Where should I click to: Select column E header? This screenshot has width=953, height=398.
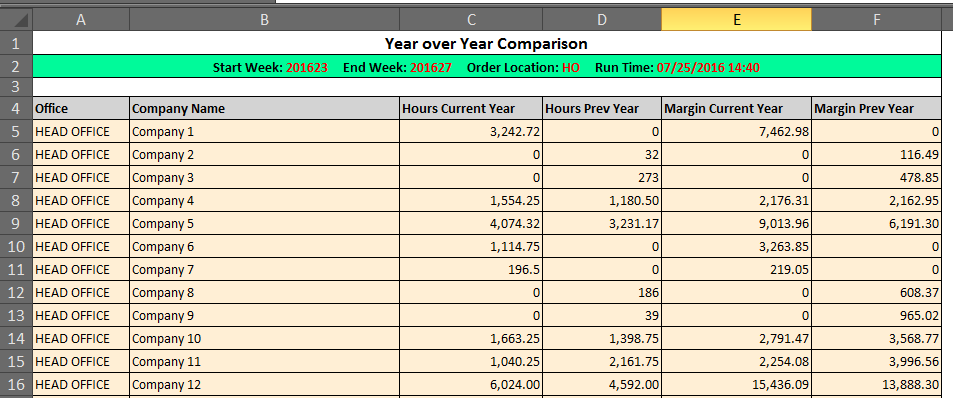736,19
